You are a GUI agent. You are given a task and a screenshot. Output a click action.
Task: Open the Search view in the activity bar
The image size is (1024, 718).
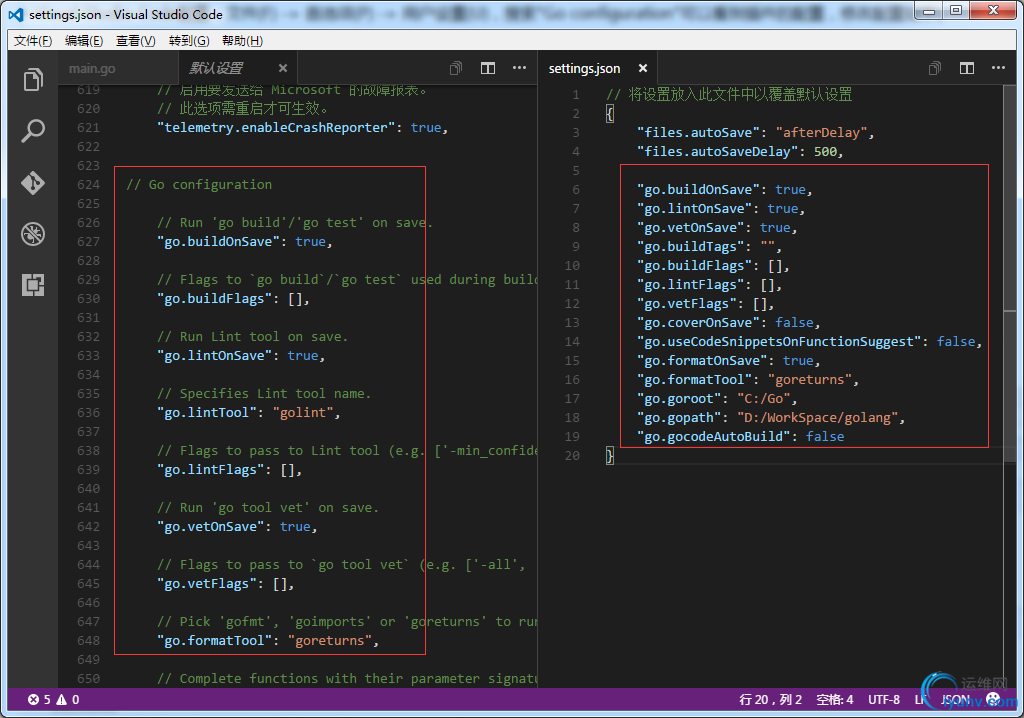(33, 131)
